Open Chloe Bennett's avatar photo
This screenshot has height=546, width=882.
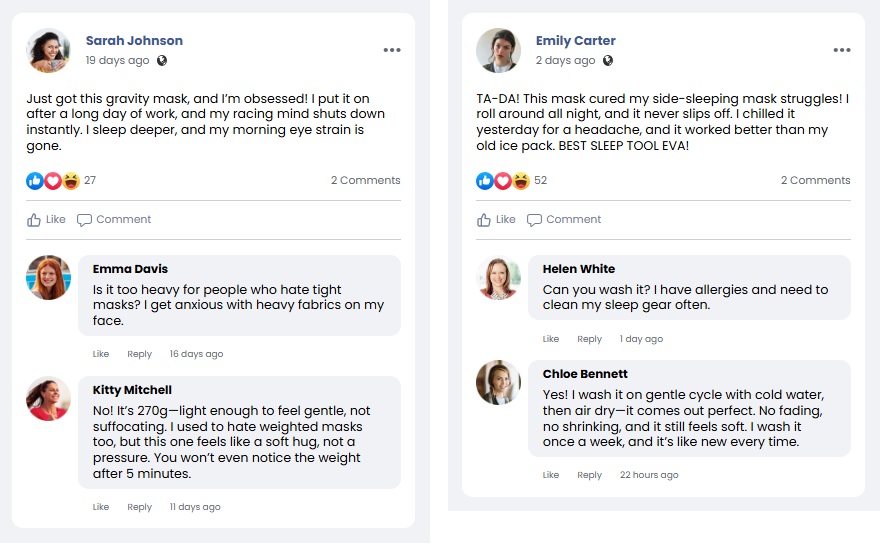click(498, 382)
